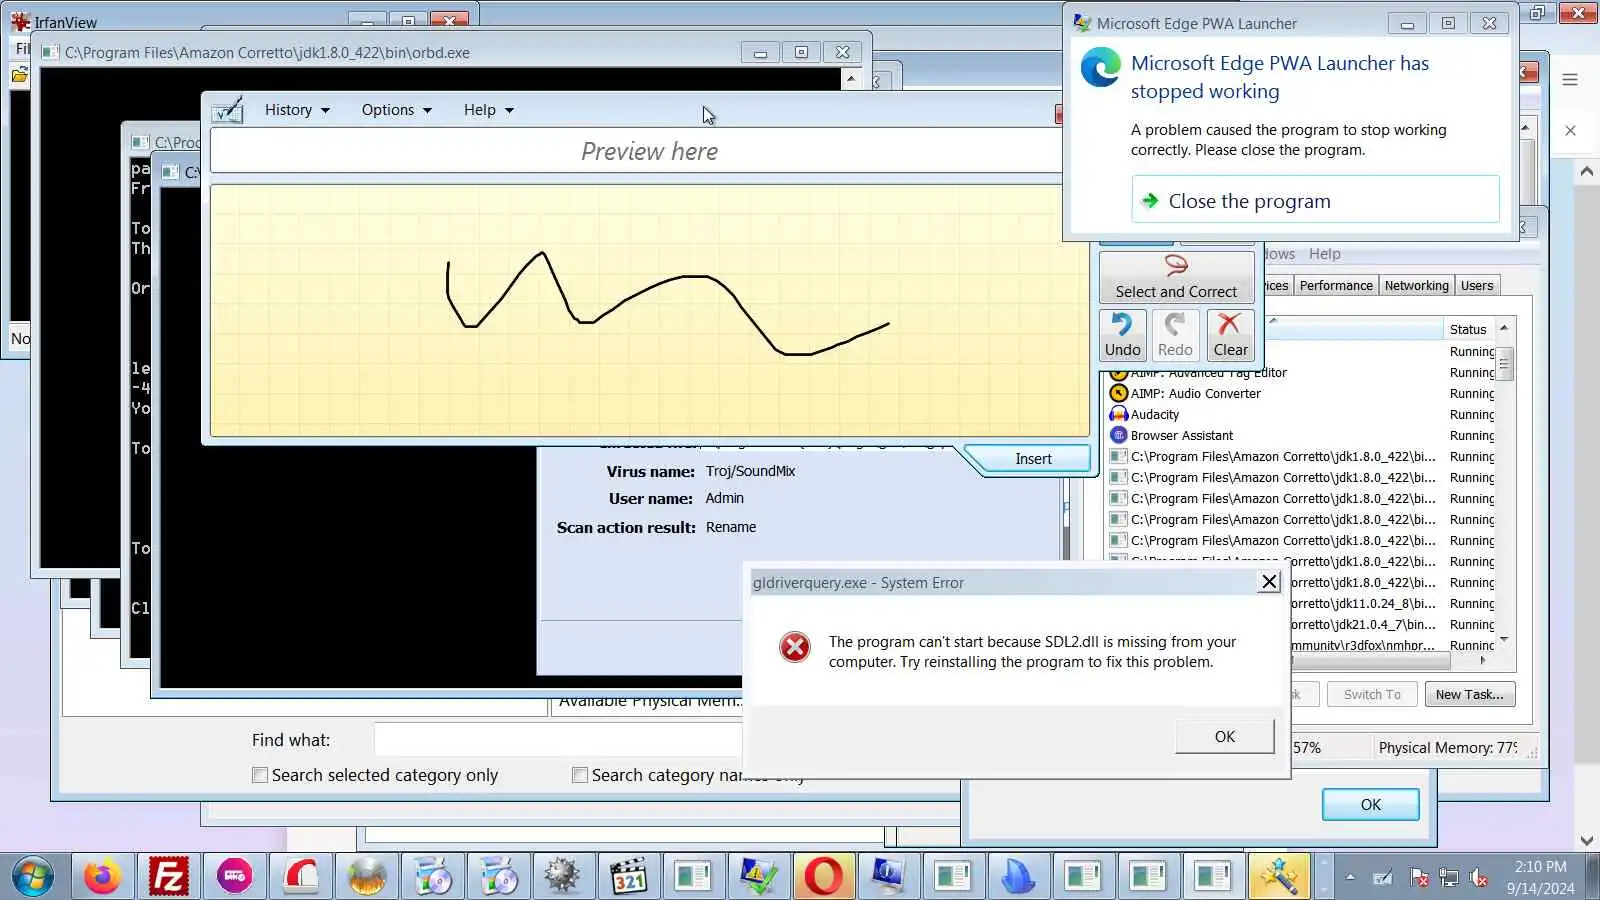1600x900 pixels.
Task: Expand the Options dropdown in Math Input Panel
Action: tap(397, 110)
